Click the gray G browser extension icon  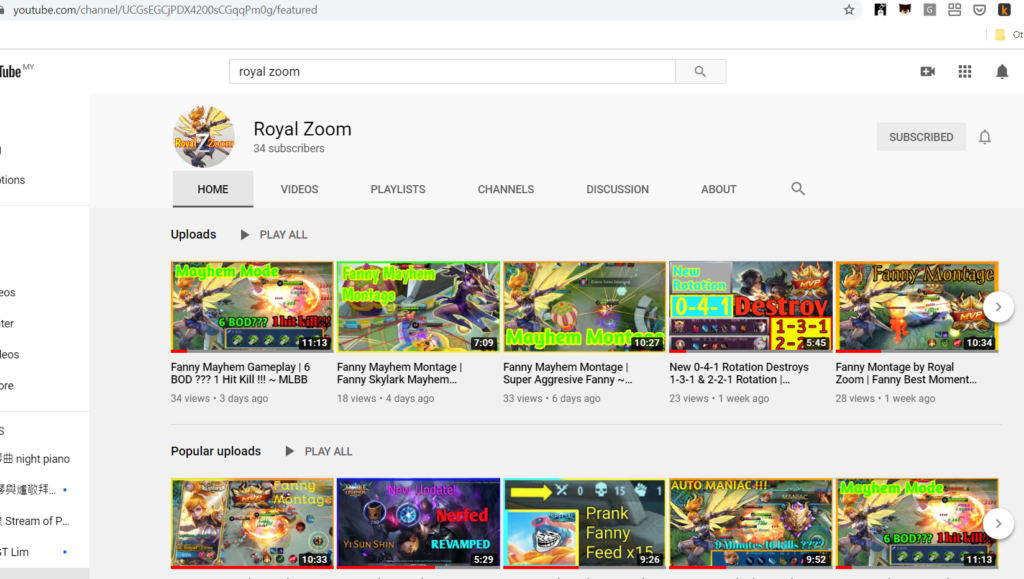pyautogui.click(x=929, y=10)
